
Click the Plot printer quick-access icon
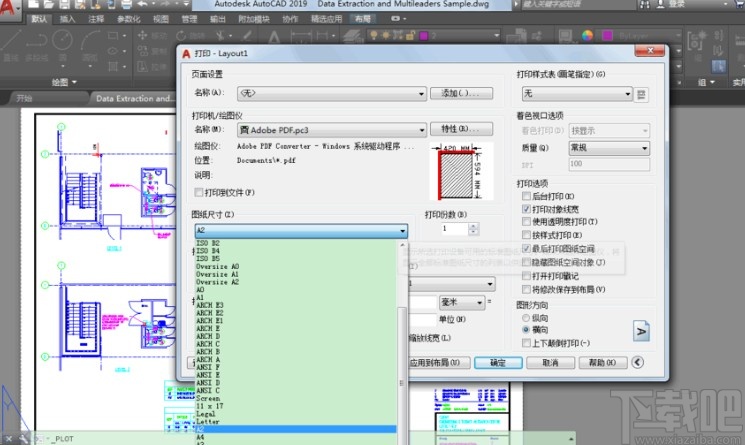126,4
